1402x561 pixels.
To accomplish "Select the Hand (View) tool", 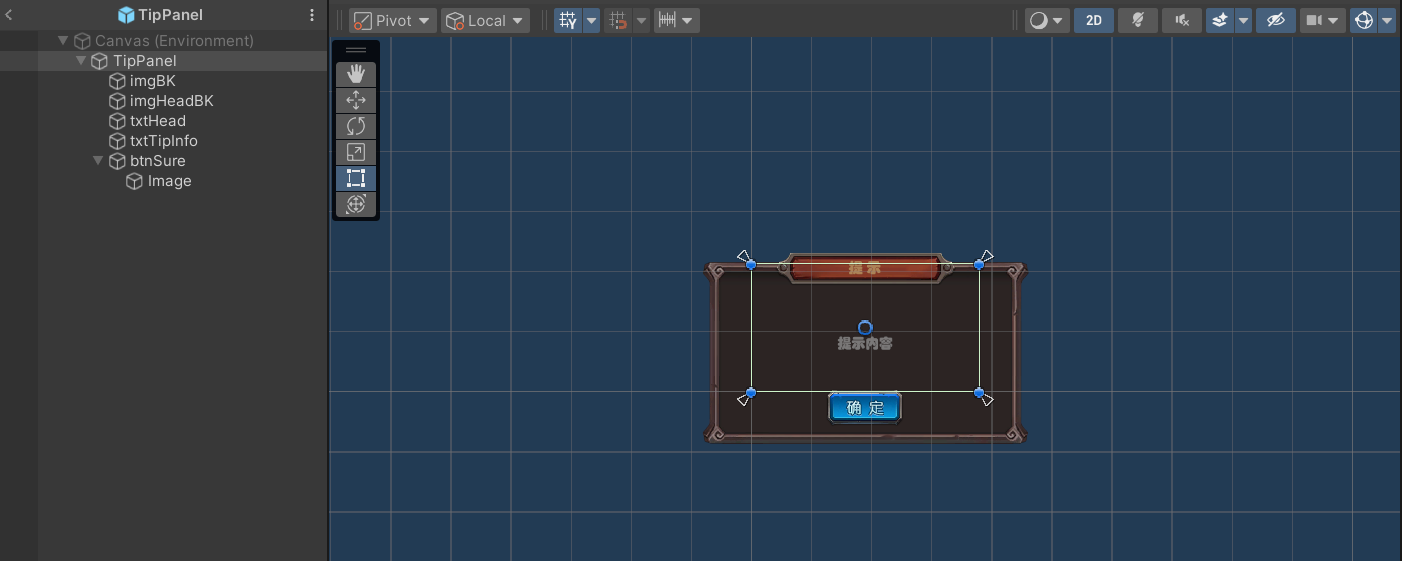I will (356, 74).
